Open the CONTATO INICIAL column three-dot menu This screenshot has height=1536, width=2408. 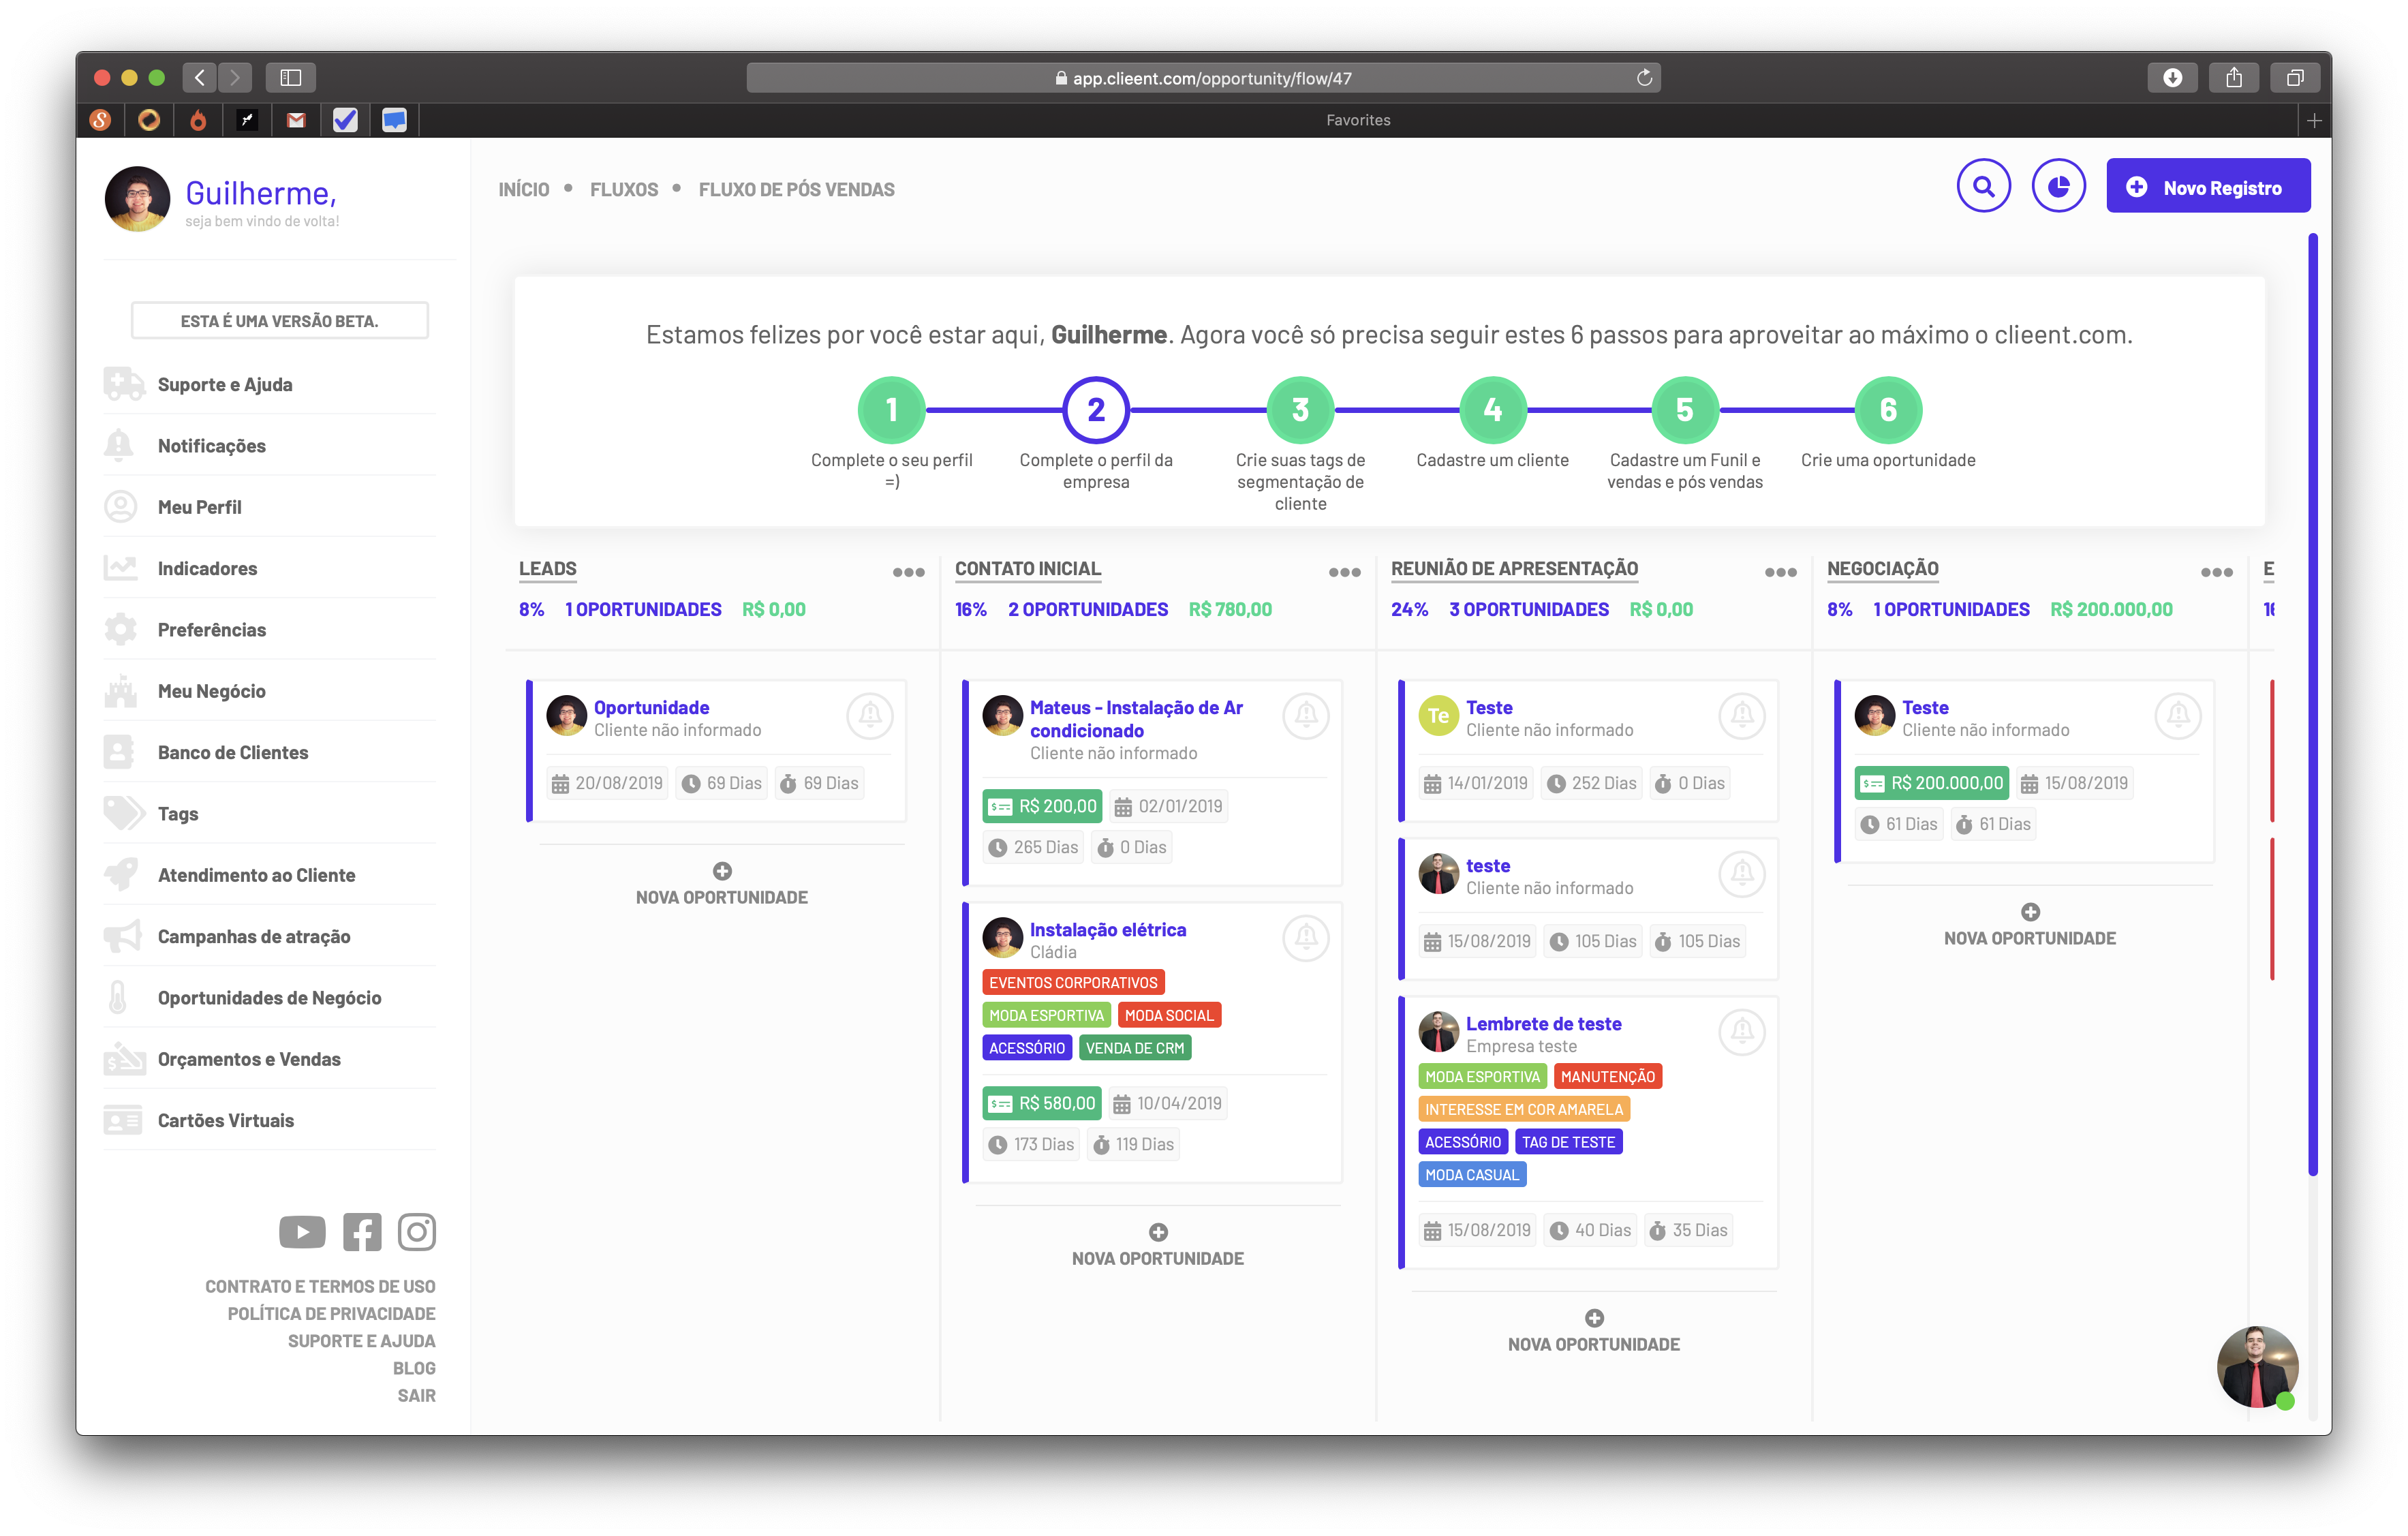pos(1344,572)
